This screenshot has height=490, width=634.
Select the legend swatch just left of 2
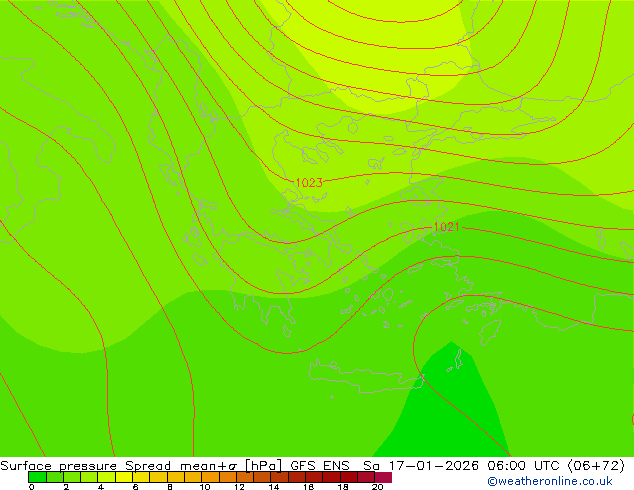(x=55, y=477)
